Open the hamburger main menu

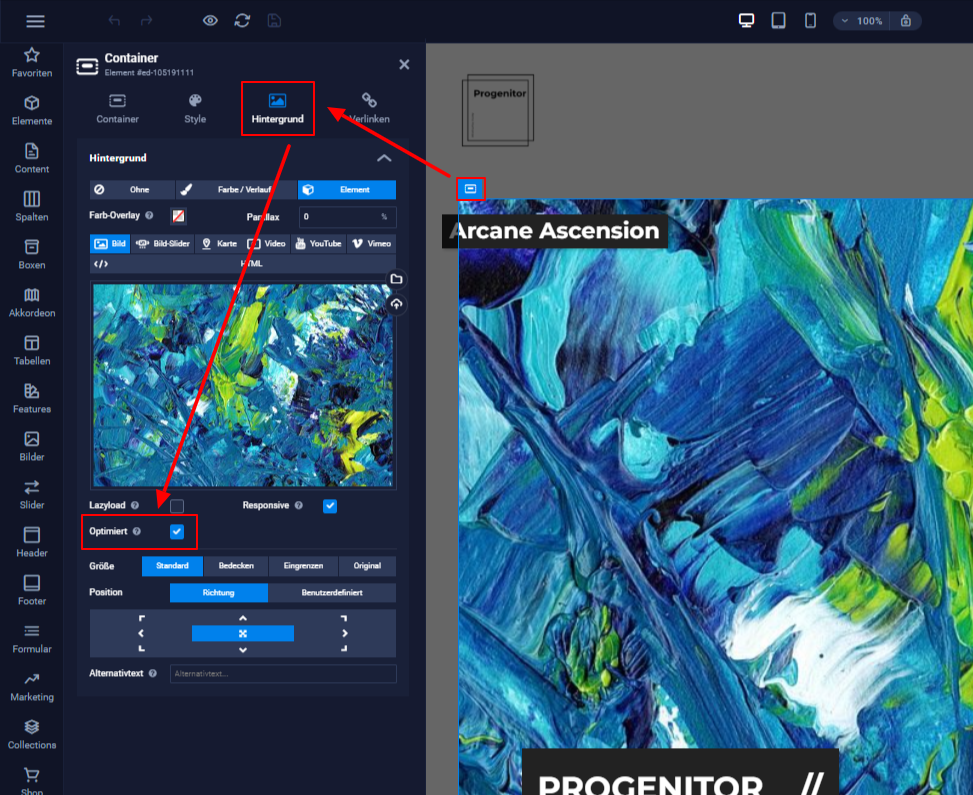coord(35,21)
